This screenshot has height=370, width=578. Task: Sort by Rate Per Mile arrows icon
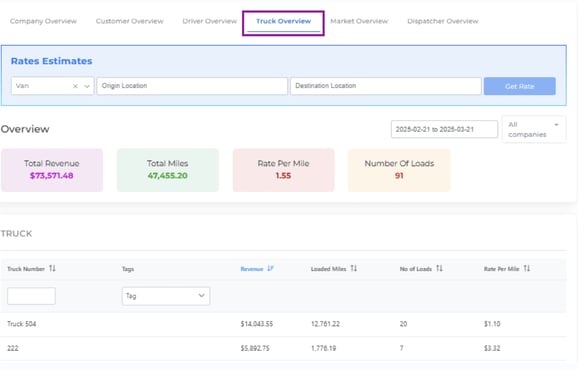coord(527,268)
